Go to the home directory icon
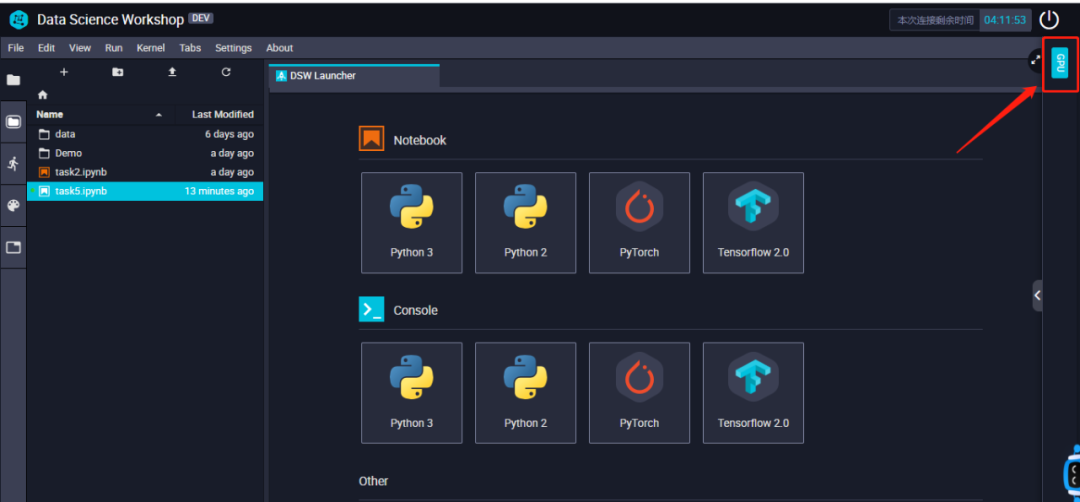 [x=43, y=95]
